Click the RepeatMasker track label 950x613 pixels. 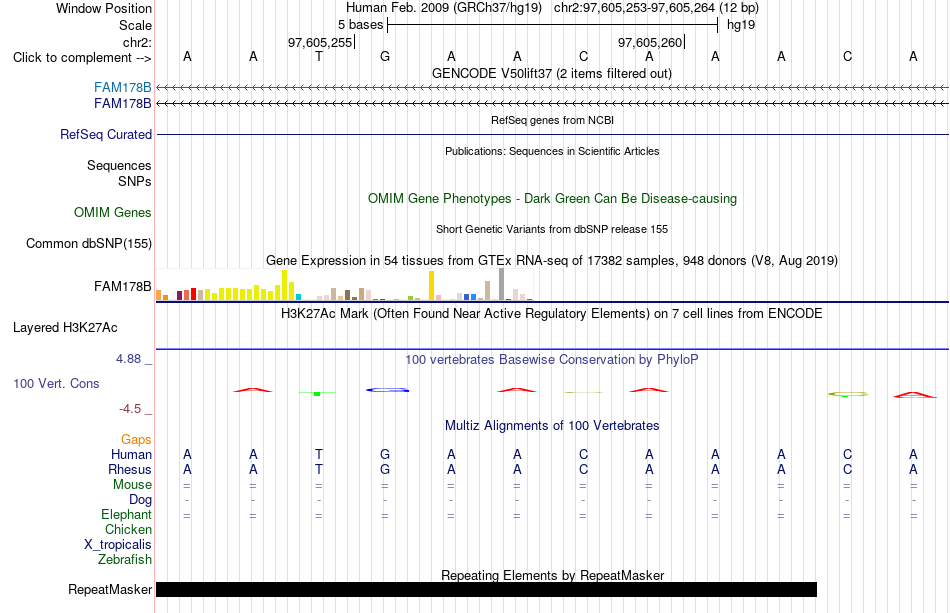(x=110, y=589)
